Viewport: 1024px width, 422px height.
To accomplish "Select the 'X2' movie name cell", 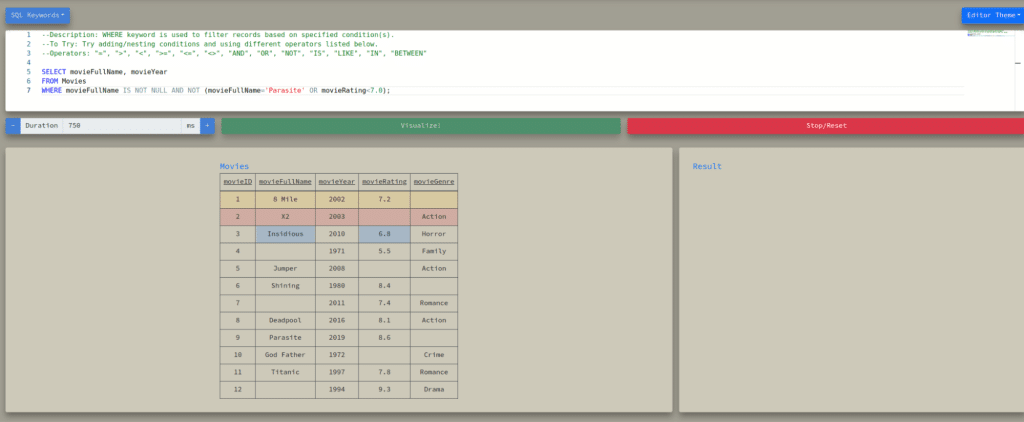I will point(285,216).
